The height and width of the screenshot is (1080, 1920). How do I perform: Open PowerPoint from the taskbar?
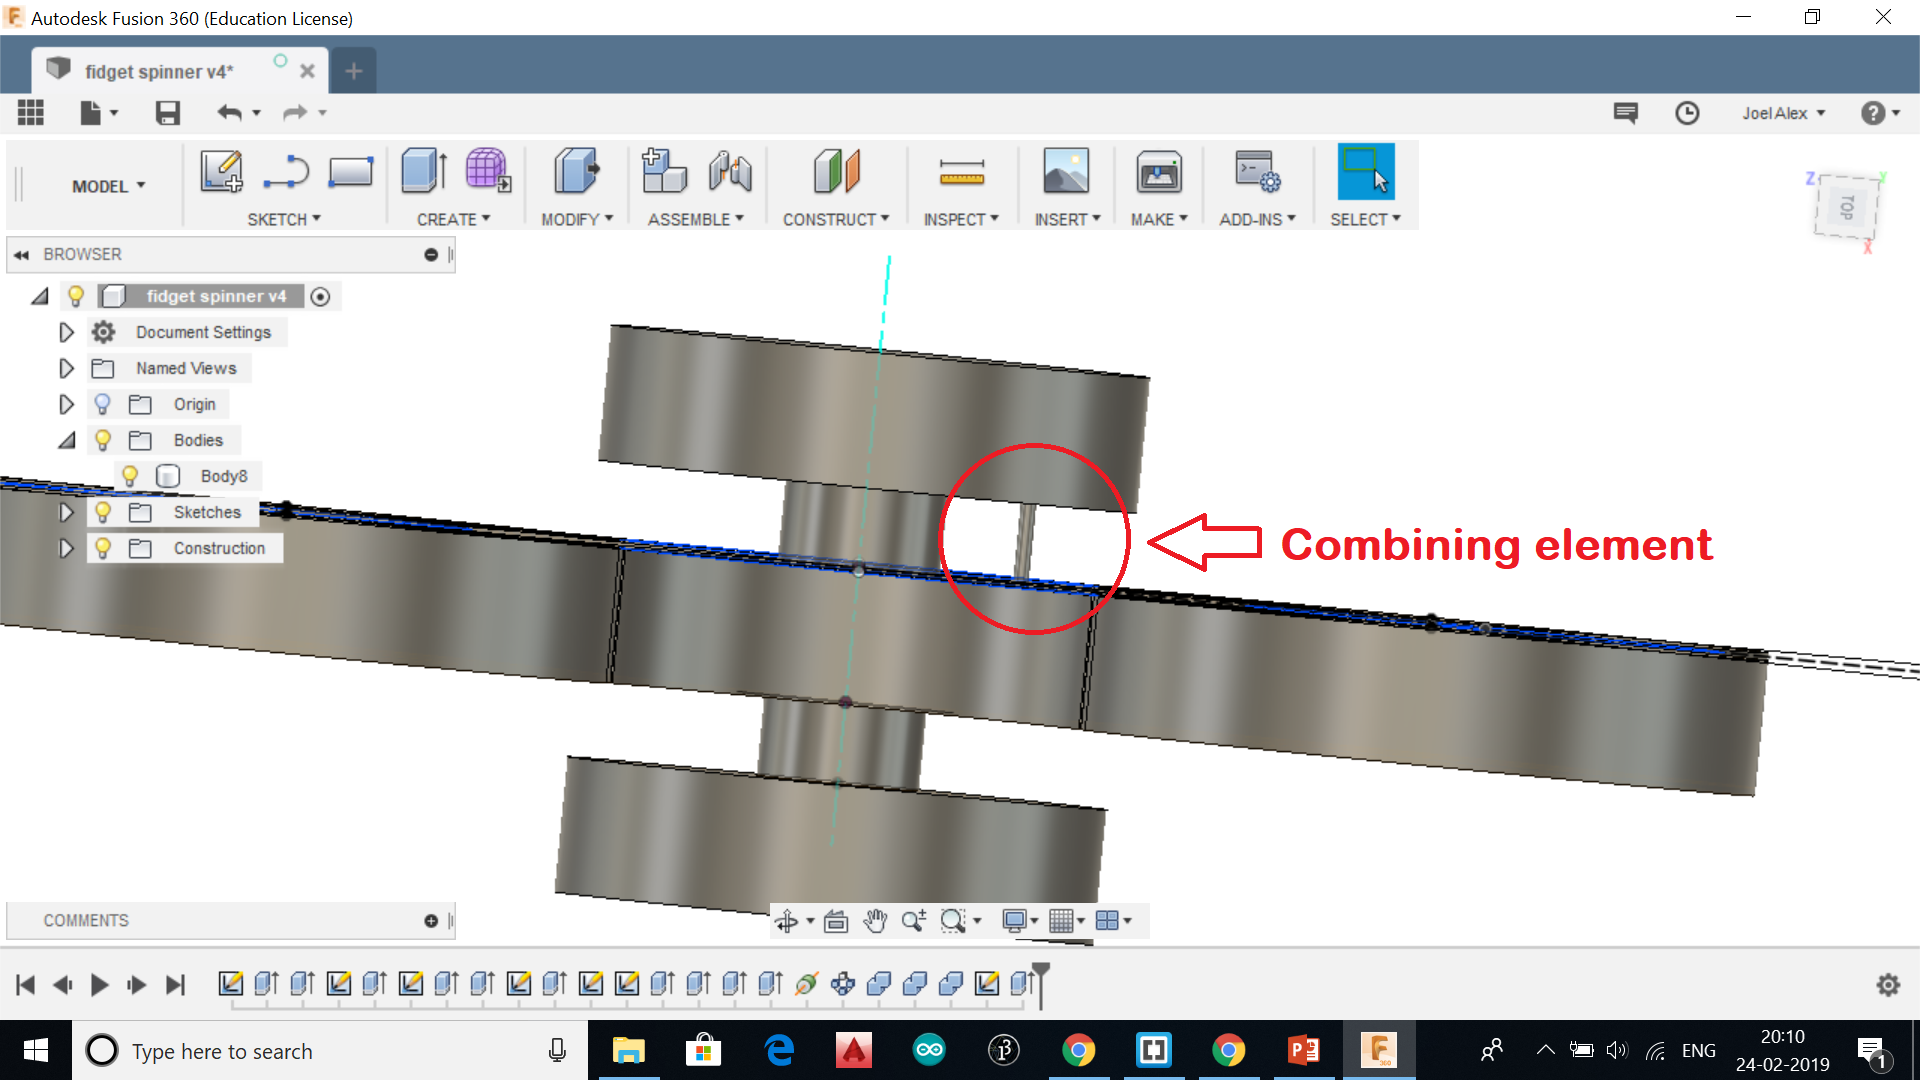[x=1303, y=1050]
